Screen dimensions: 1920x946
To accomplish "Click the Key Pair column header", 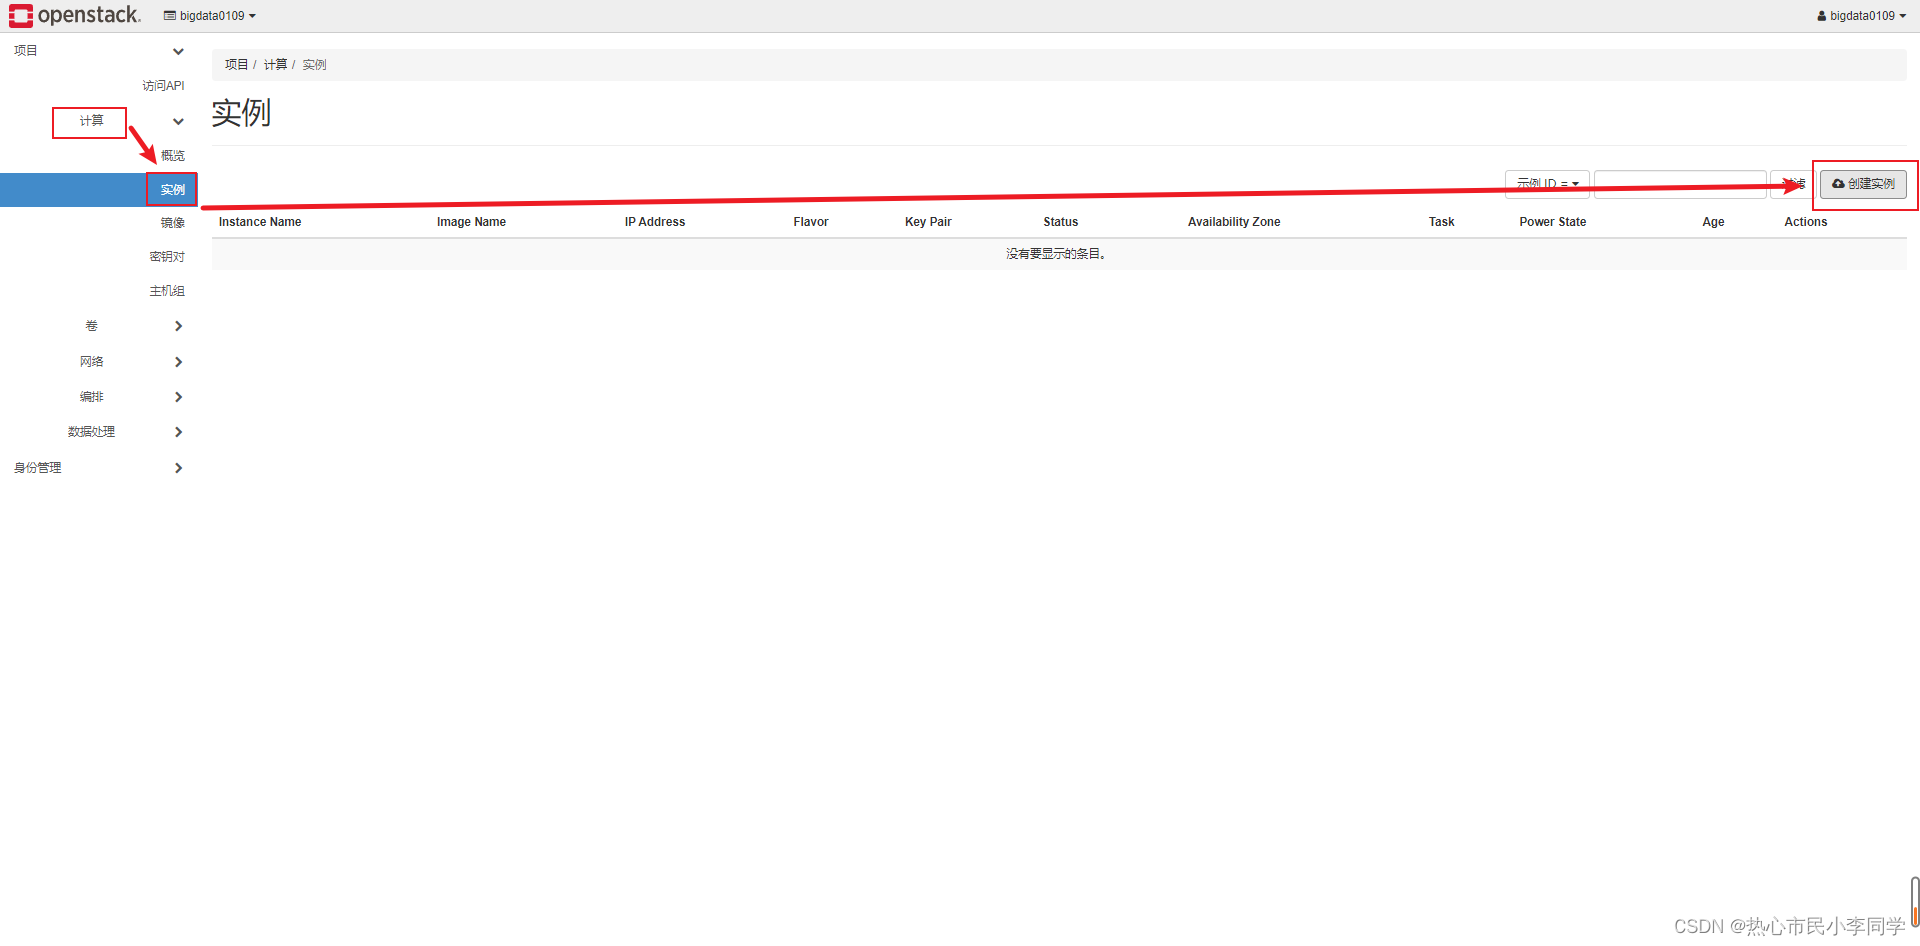I will [x=928, y=222].
